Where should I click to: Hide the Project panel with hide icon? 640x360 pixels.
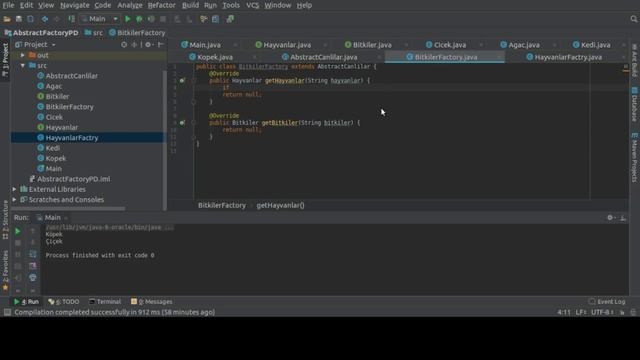point(161,44)
